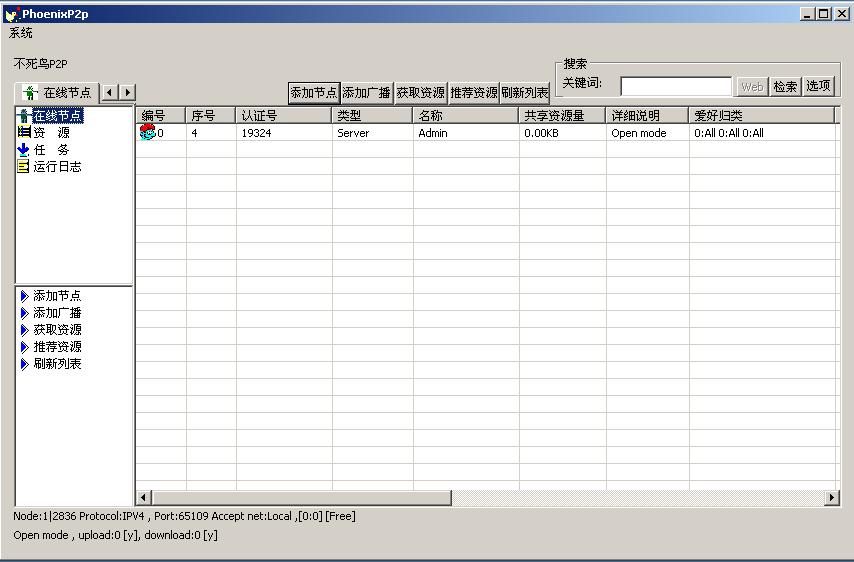Screen dimensions: 854x562
Task: Click the horizontal scrollbar thumb
Action: [302, 497]
